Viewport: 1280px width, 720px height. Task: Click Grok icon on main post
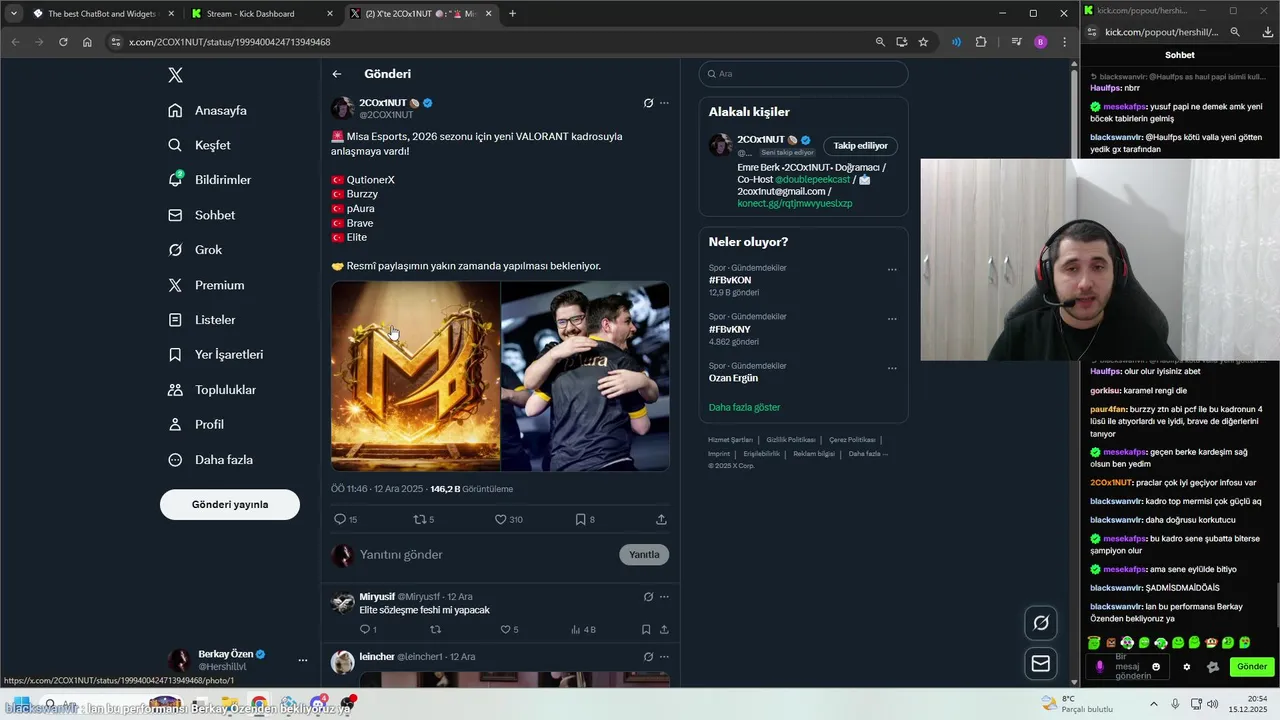(648, 103)
